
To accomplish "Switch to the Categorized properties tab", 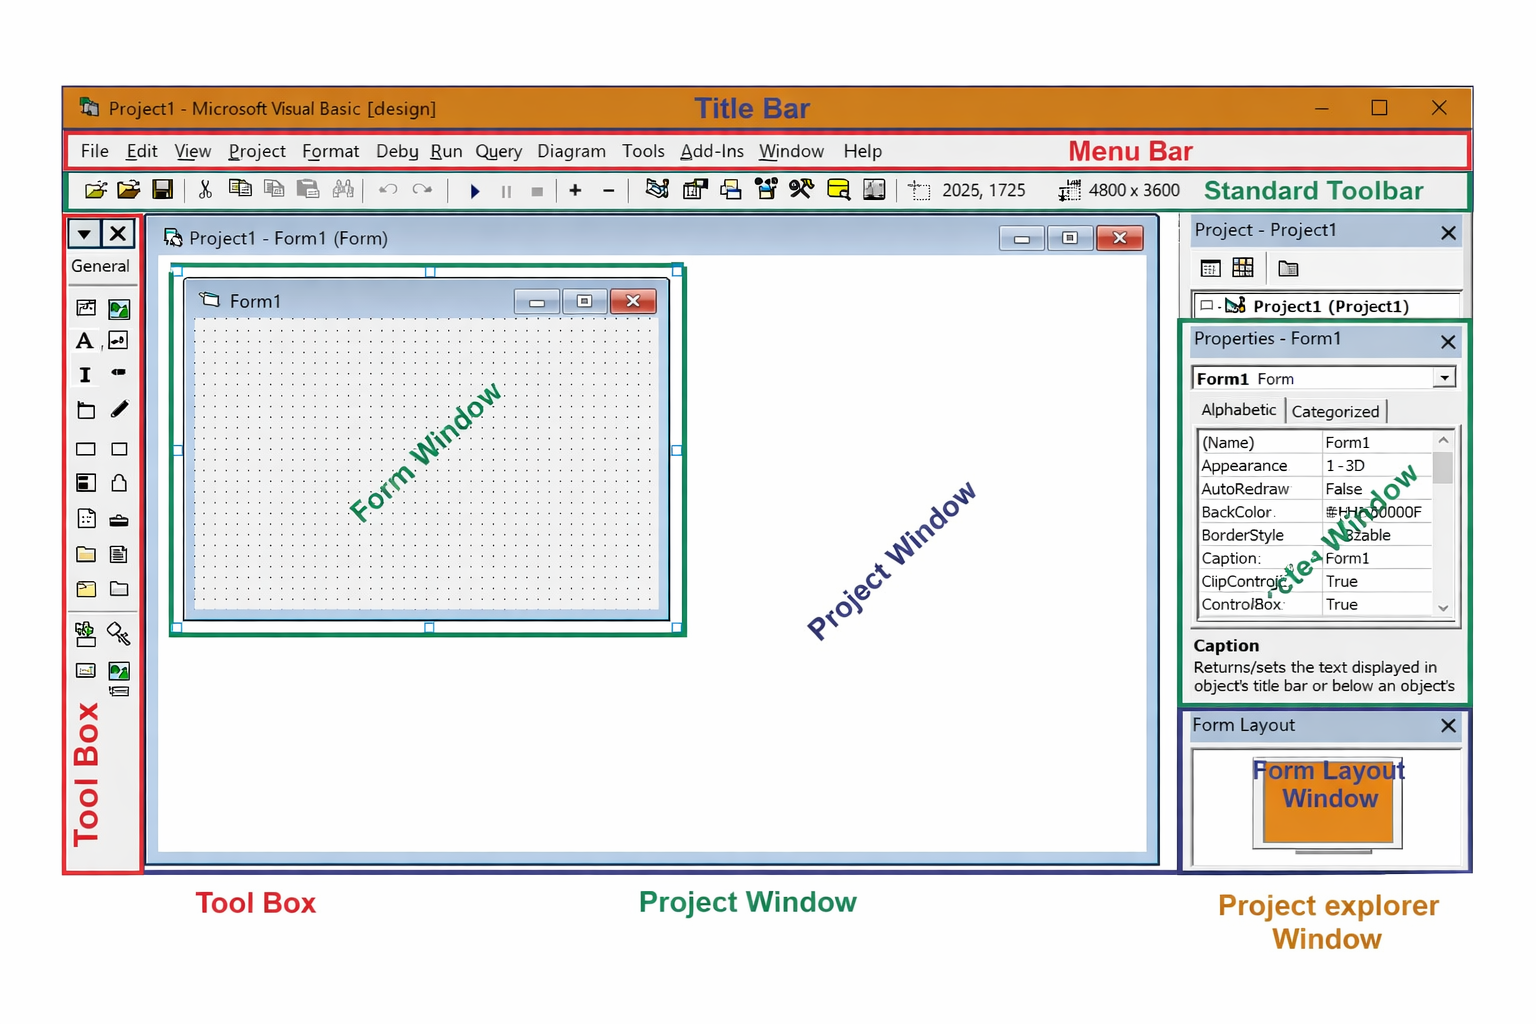I will 1336,410.
